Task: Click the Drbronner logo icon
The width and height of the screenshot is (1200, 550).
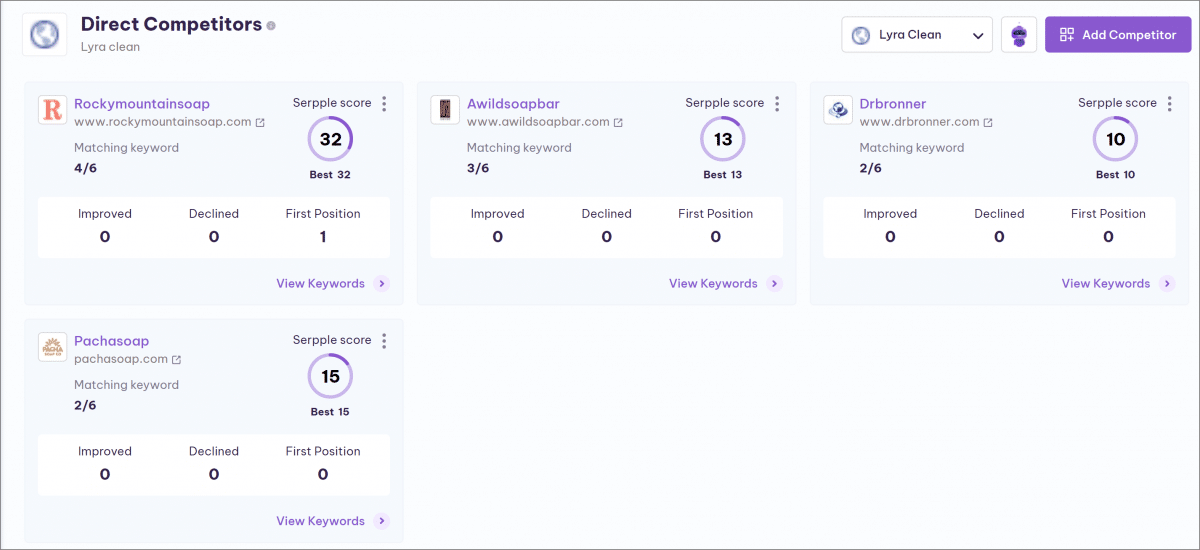Action: tap(838, 110)
